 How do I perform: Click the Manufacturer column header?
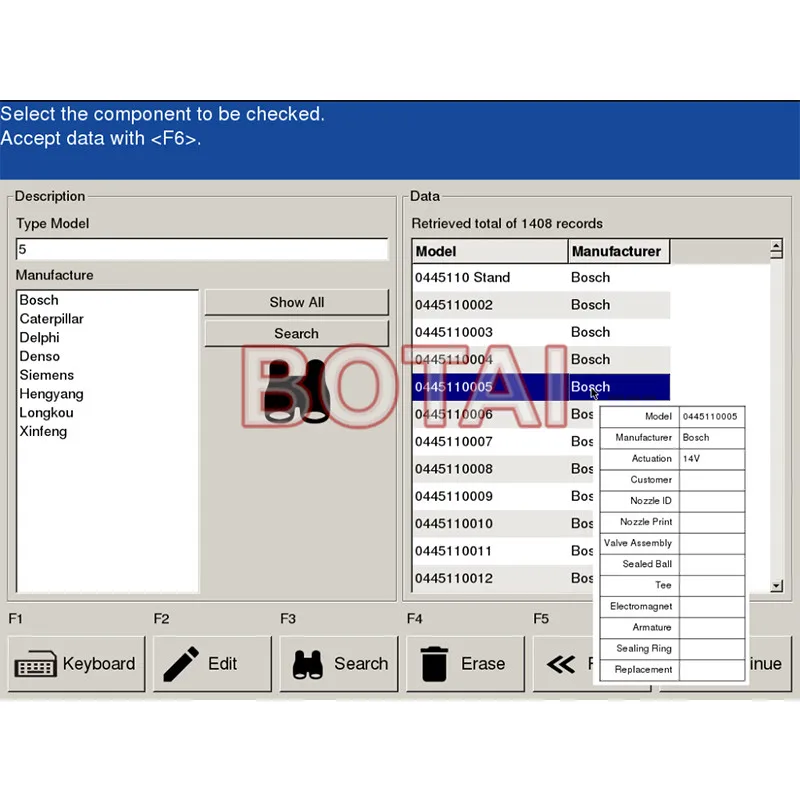(618, 251)
